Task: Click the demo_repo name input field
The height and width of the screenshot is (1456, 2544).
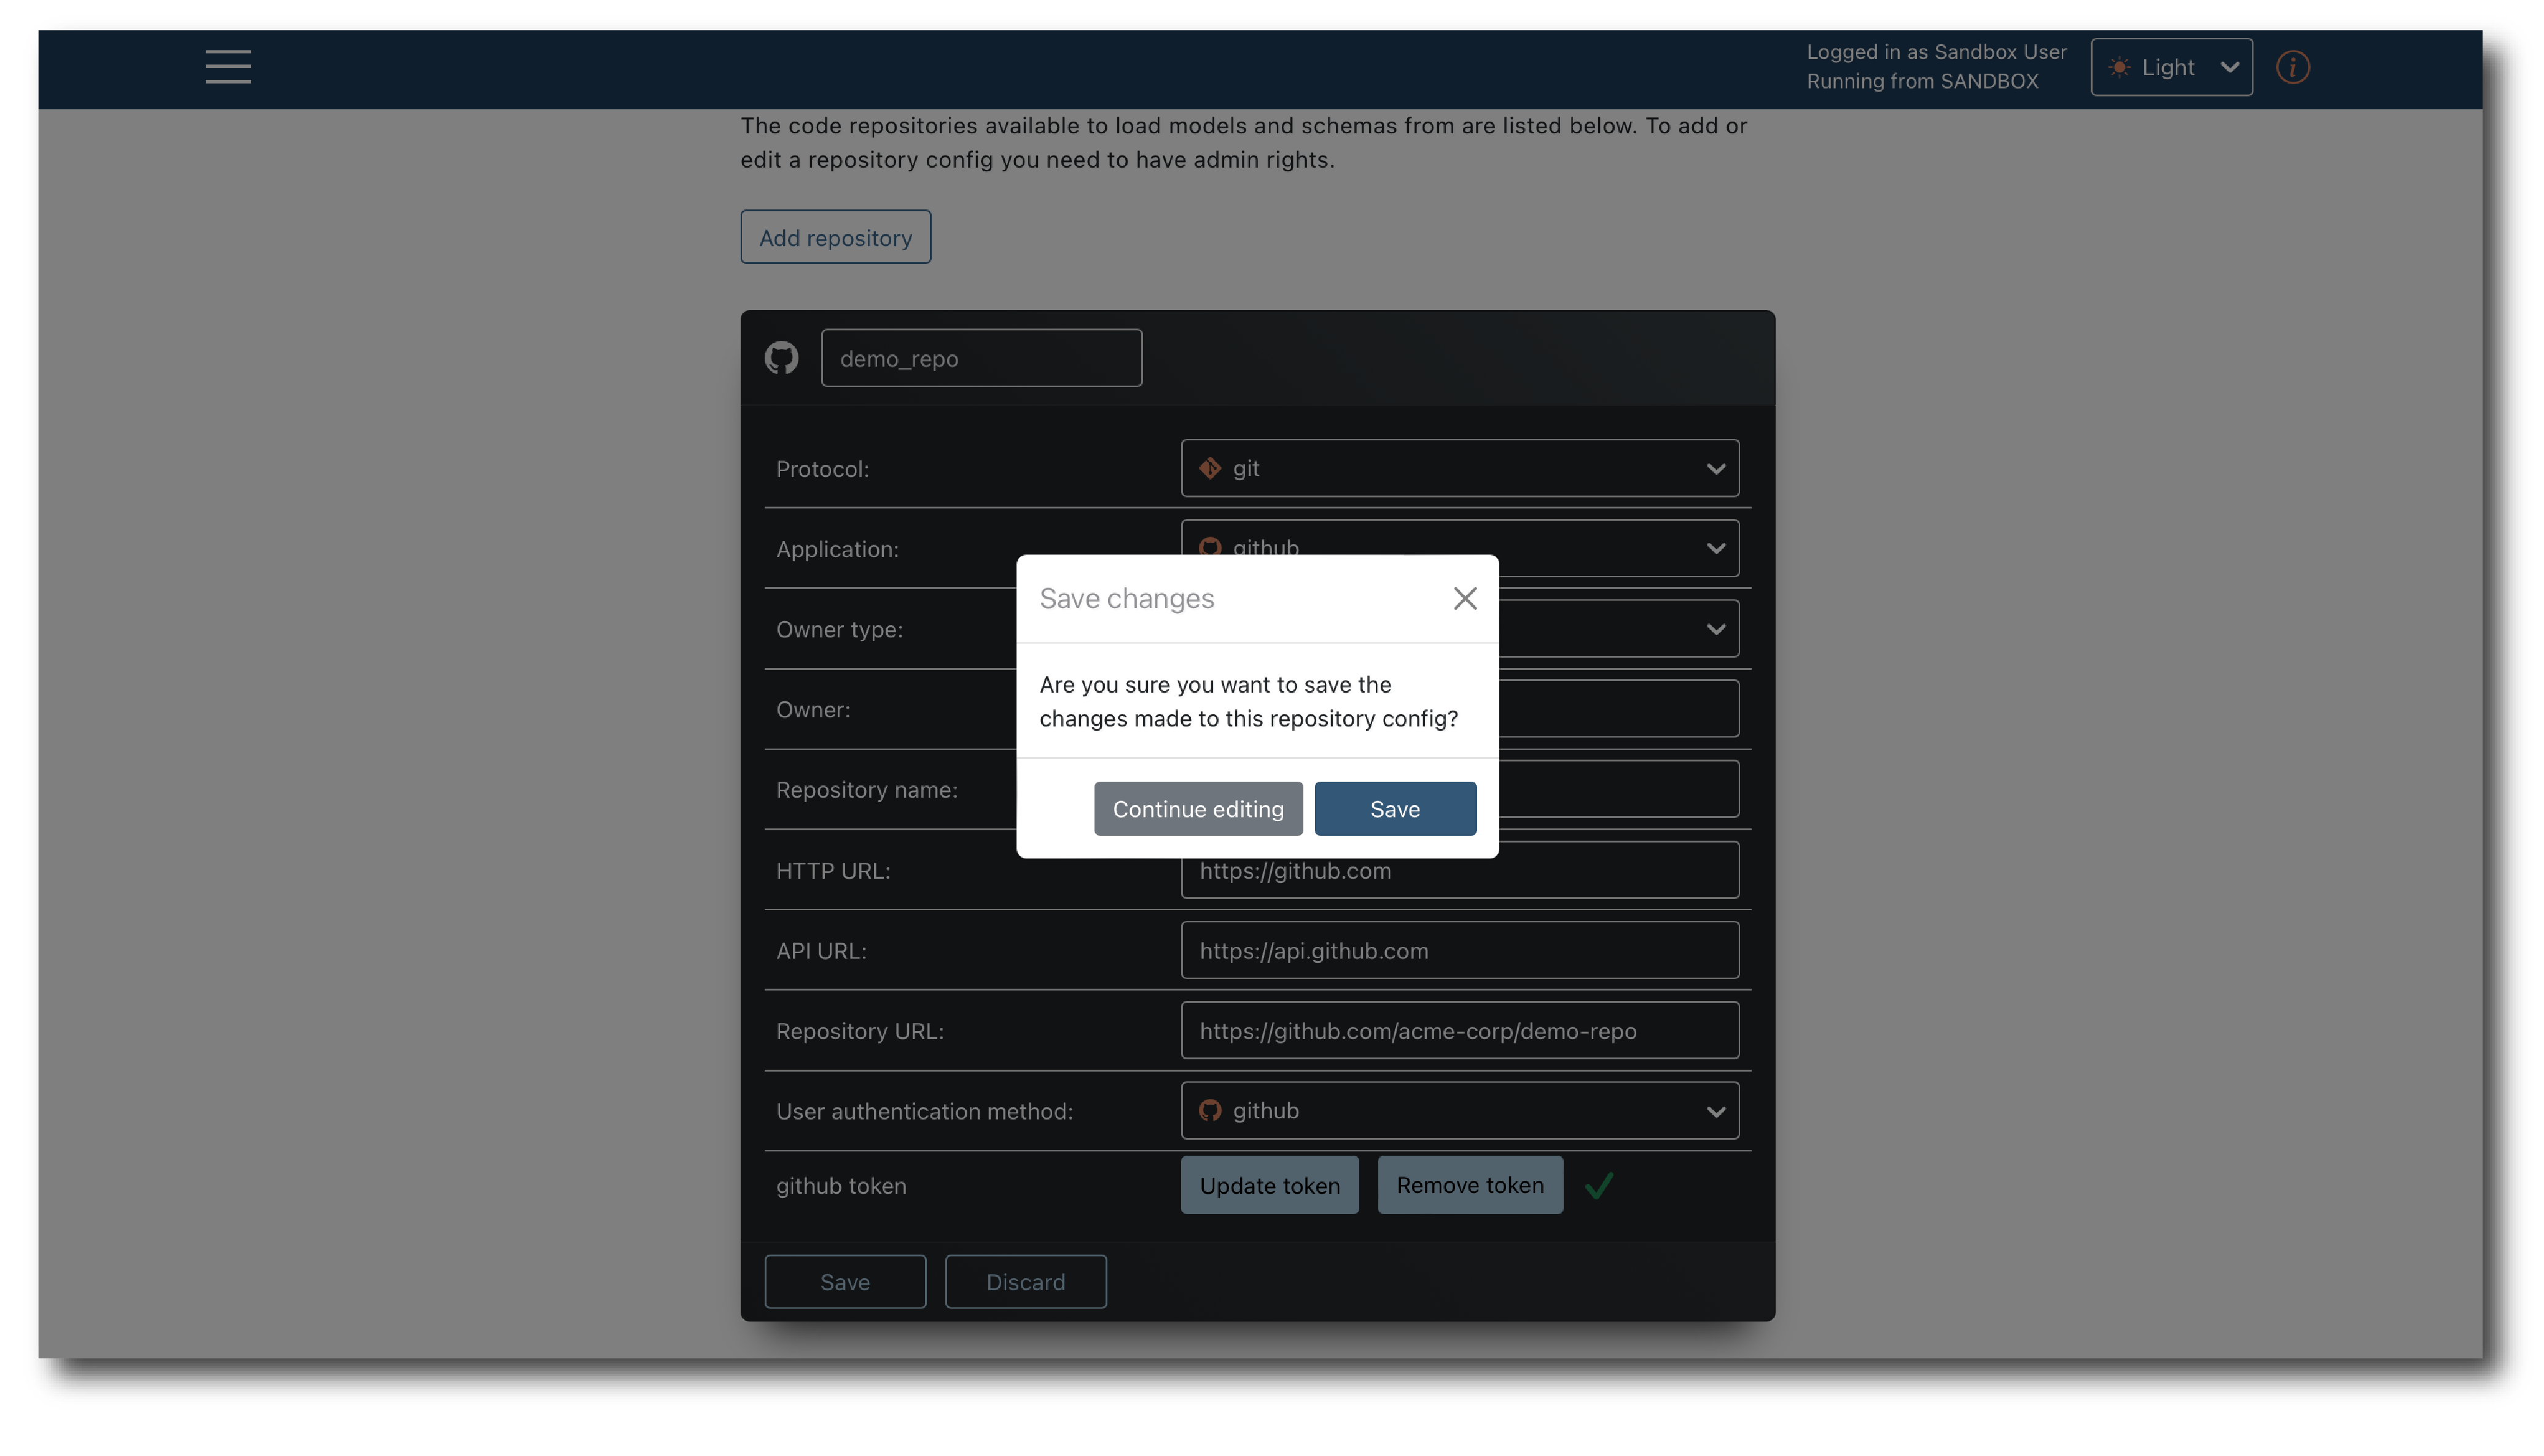Action: click(980, 358)
